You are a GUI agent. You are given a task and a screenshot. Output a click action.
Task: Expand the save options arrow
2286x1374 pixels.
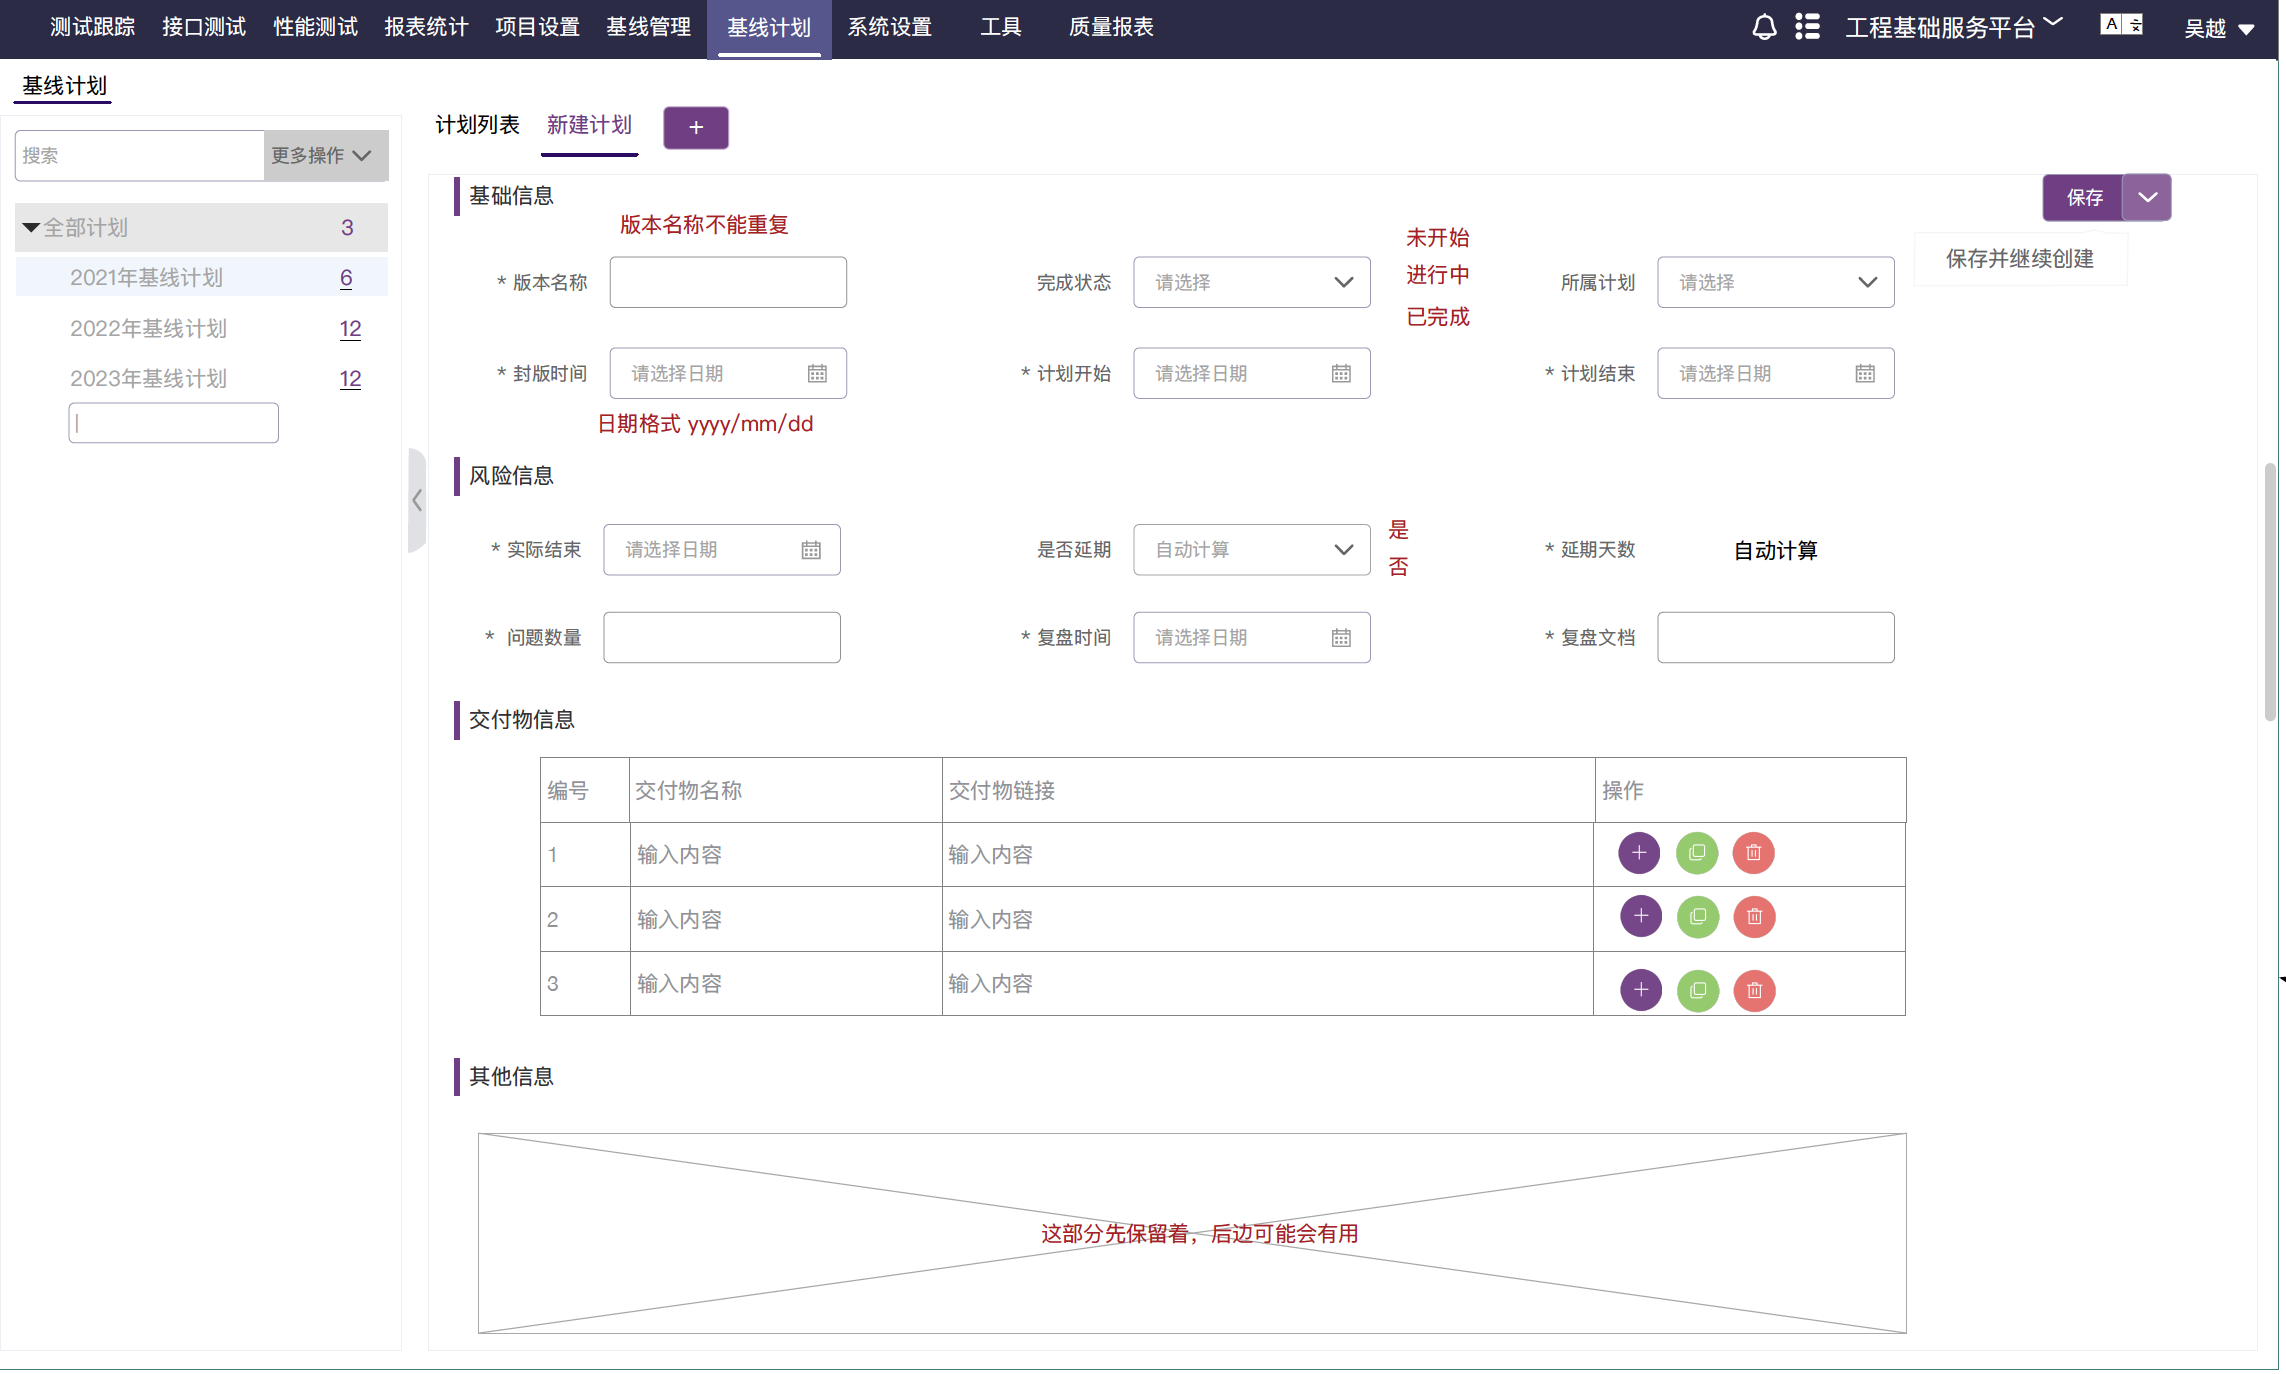pyautogui.click(x=2147, y=197)
